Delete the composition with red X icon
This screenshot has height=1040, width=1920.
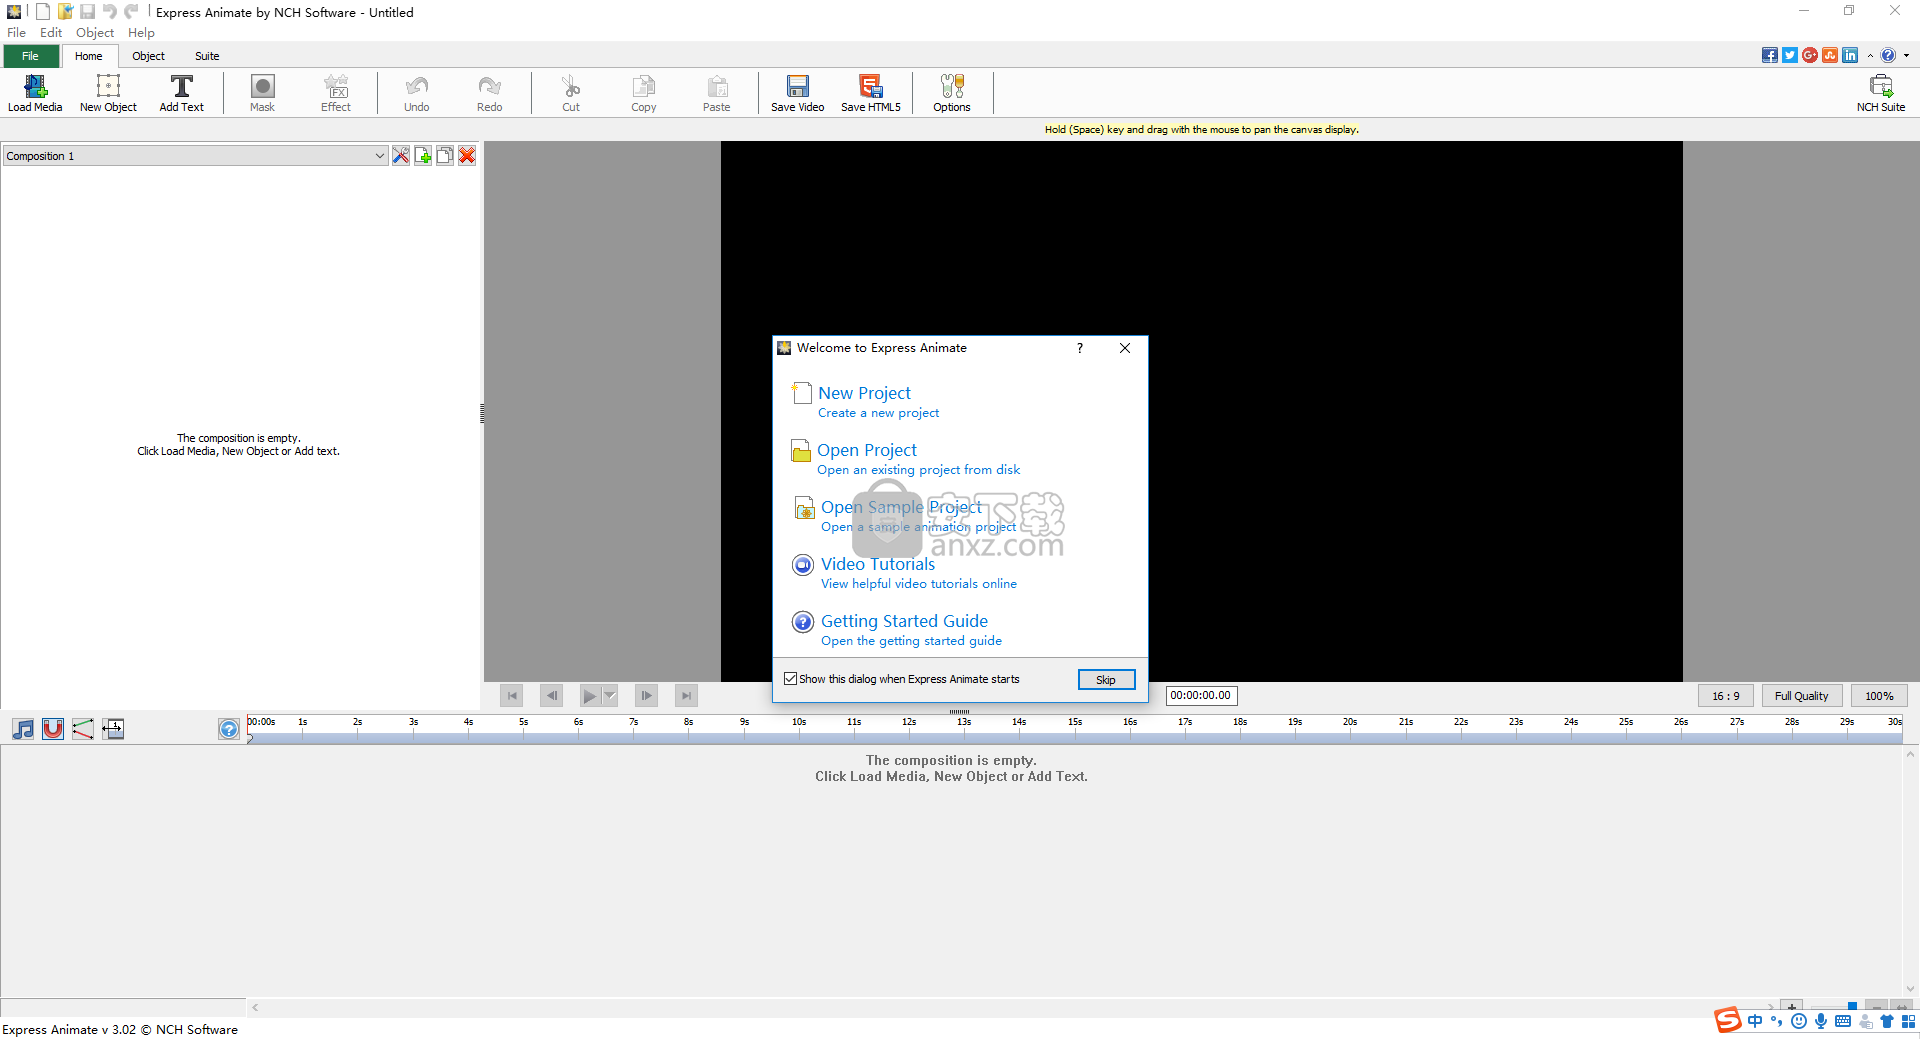click(x=467, y=155)
